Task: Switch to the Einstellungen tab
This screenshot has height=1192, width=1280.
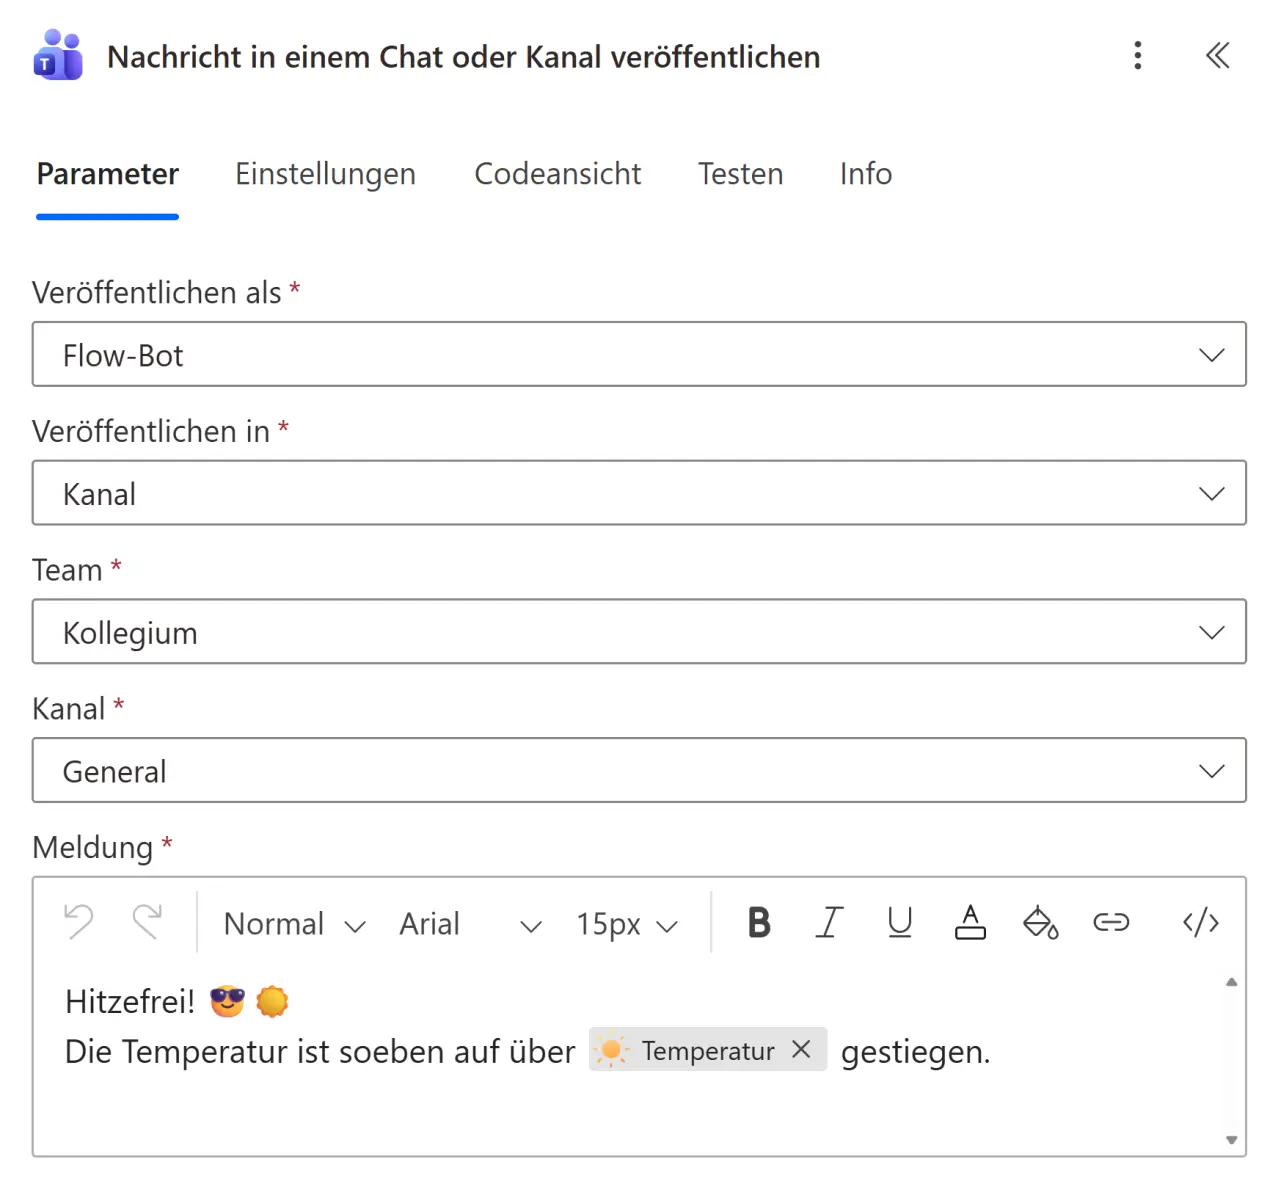Action: (x=325, y=173)
